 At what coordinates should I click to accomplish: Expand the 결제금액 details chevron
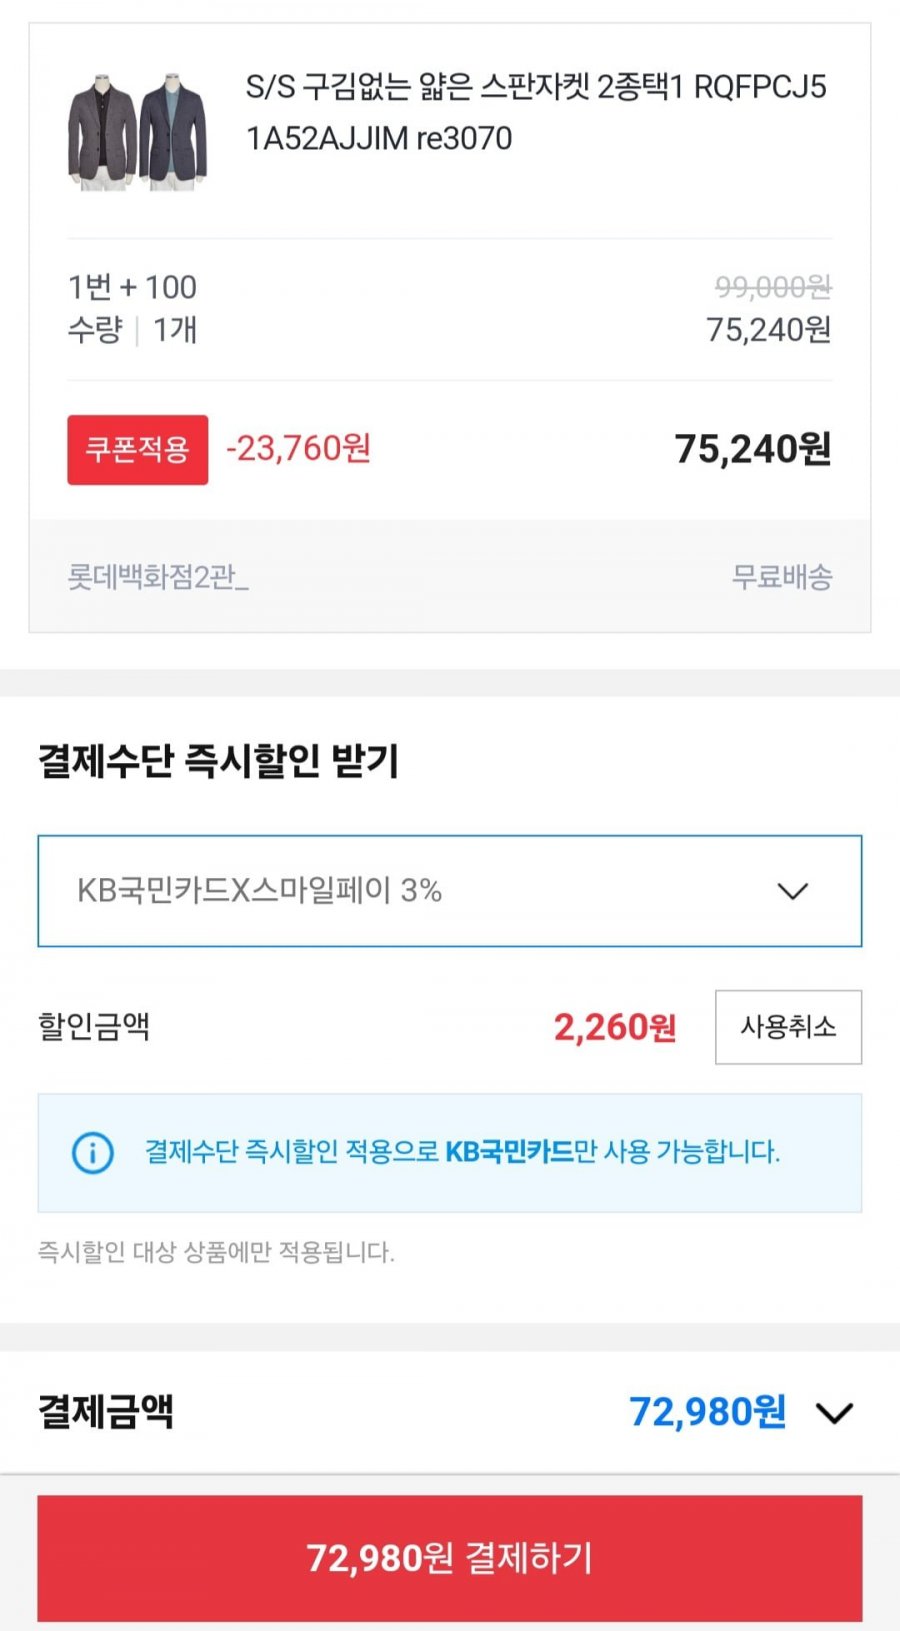click(834, 1413)
